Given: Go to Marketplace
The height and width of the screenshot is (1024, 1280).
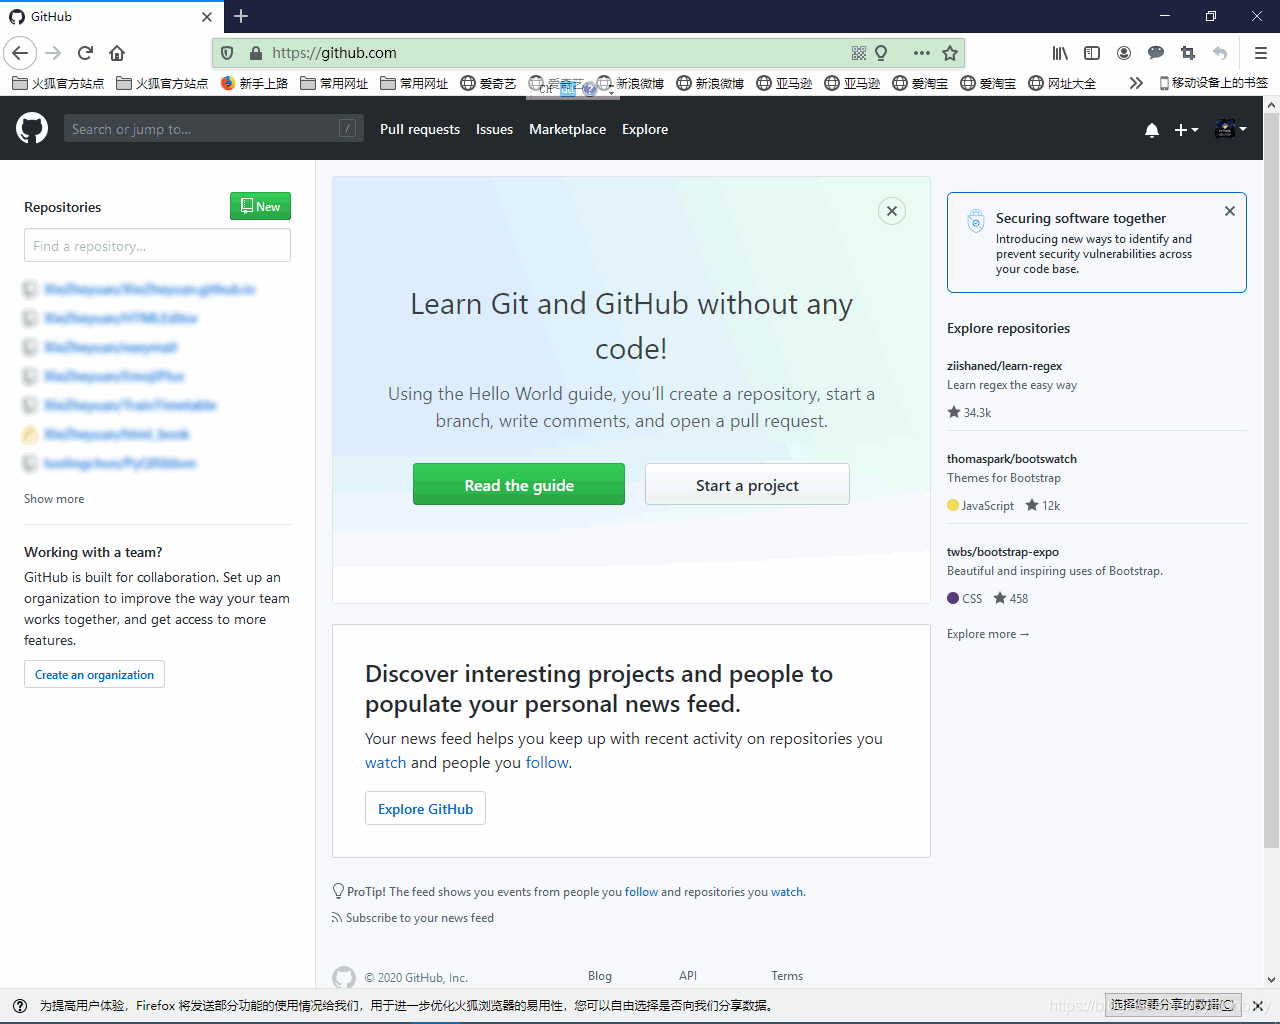Looking at the screenshot, I should (x=567, y=129).
